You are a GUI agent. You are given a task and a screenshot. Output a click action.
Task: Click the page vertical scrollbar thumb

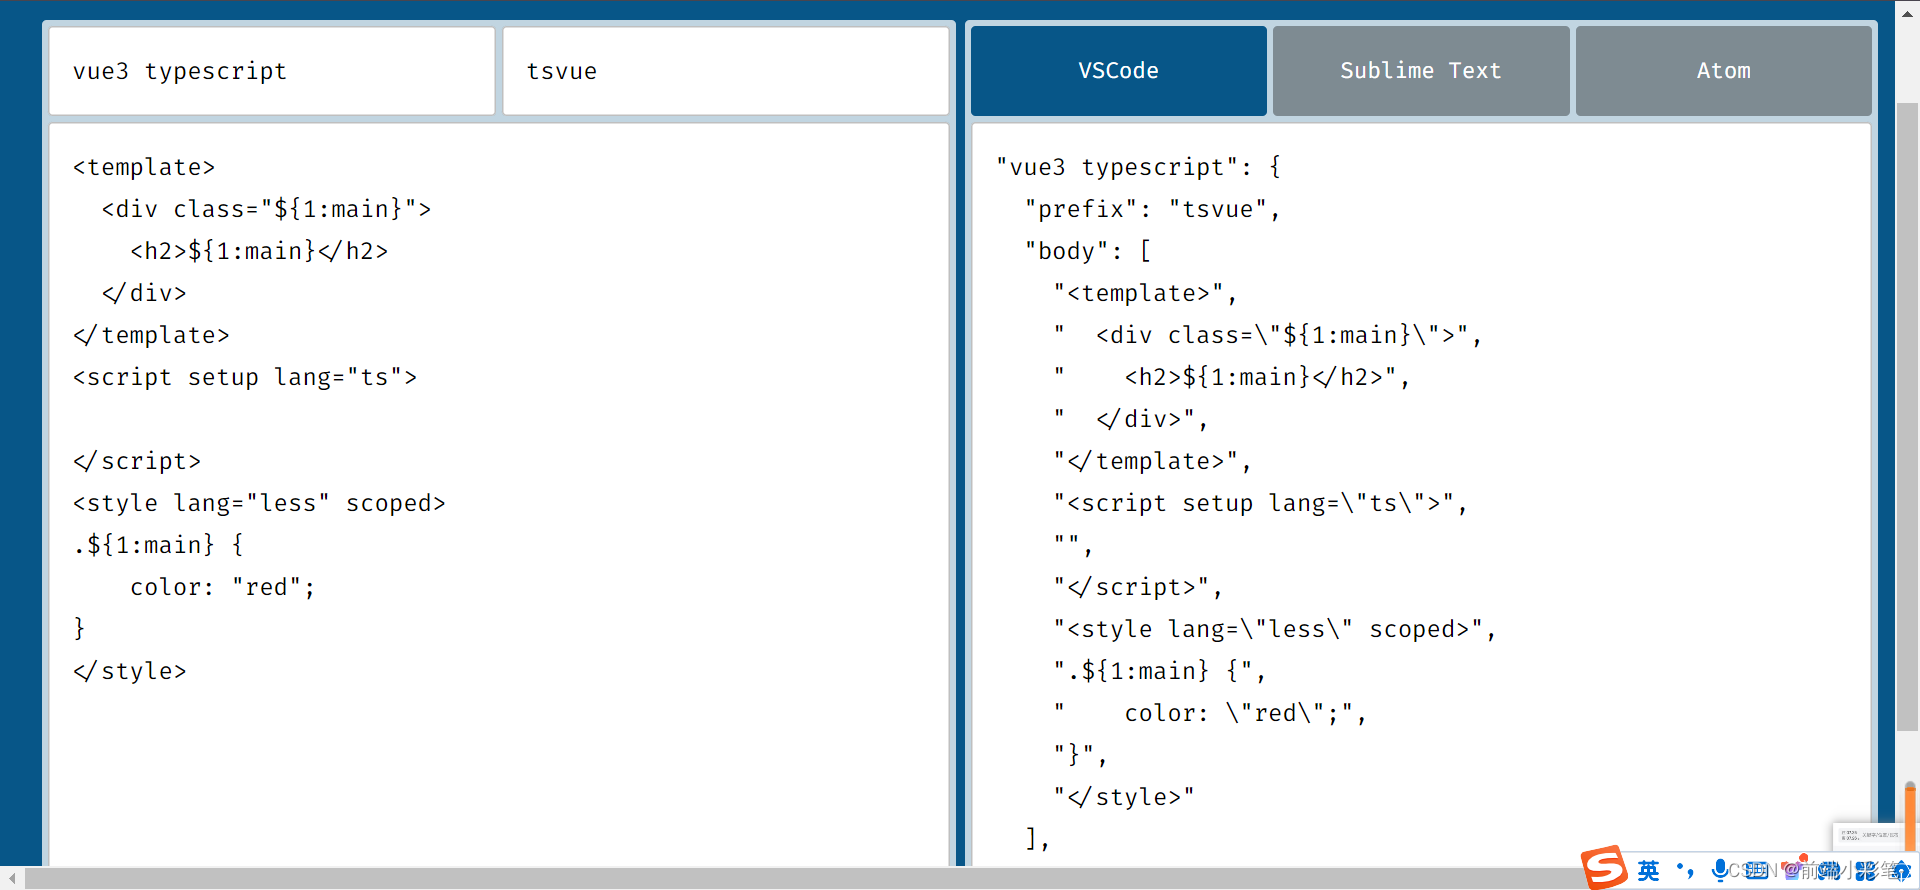[1908, 417]
